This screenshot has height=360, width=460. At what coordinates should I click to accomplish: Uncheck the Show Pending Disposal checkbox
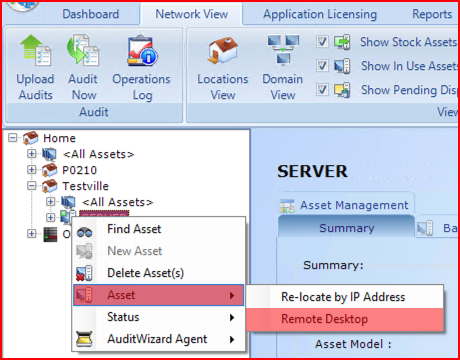[322, 90]
